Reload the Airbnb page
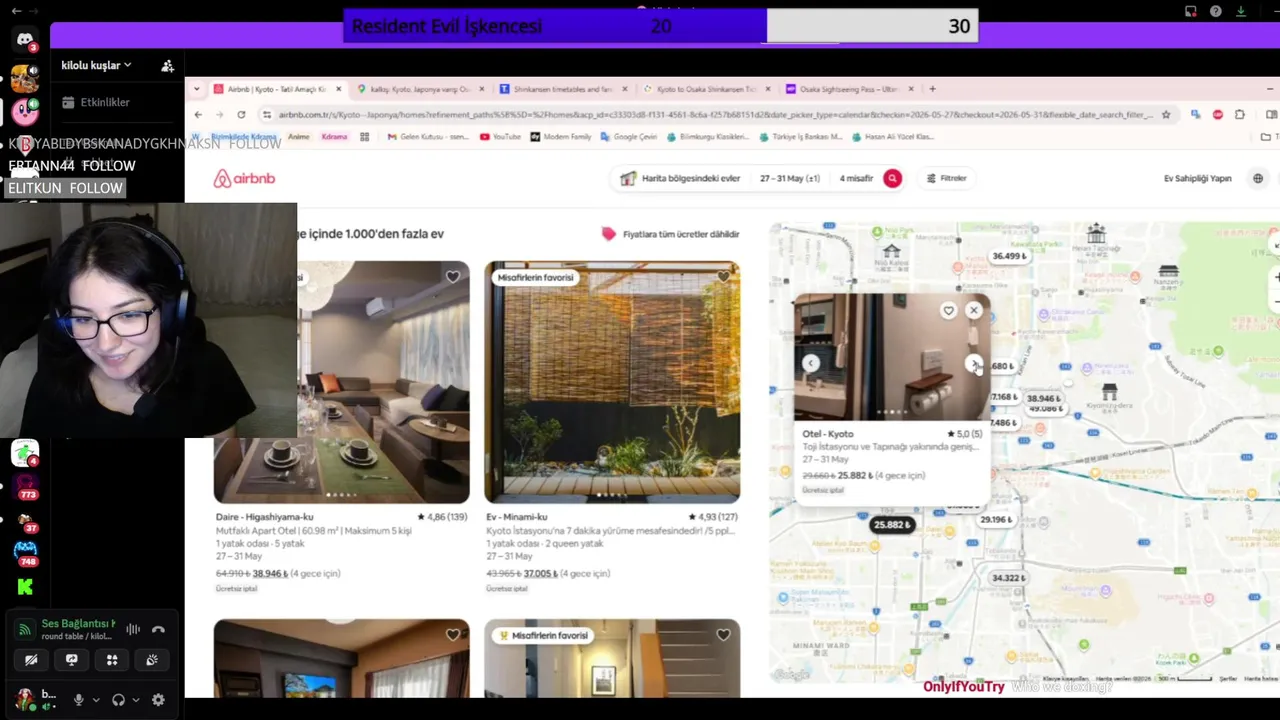The image size is (1280, 720). (x=241, y=115)
